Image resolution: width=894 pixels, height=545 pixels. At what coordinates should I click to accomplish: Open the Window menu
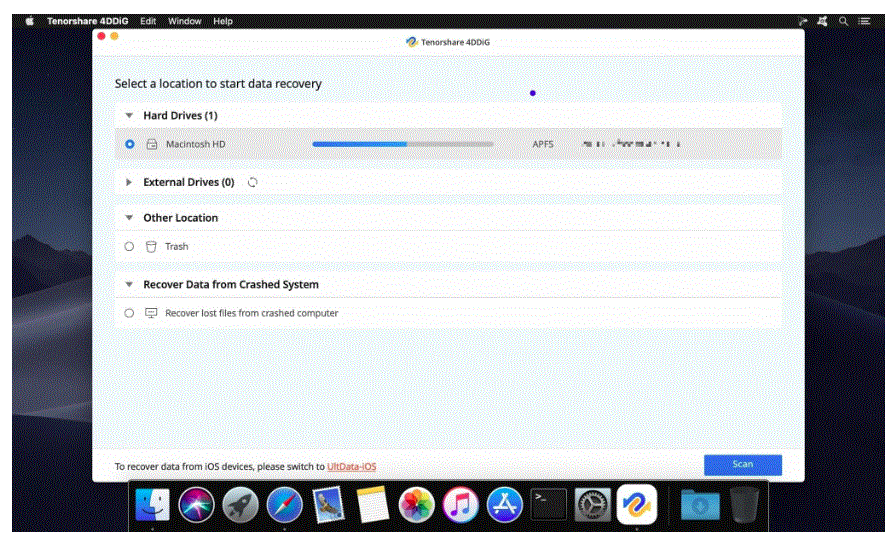(x=184, y=21)
